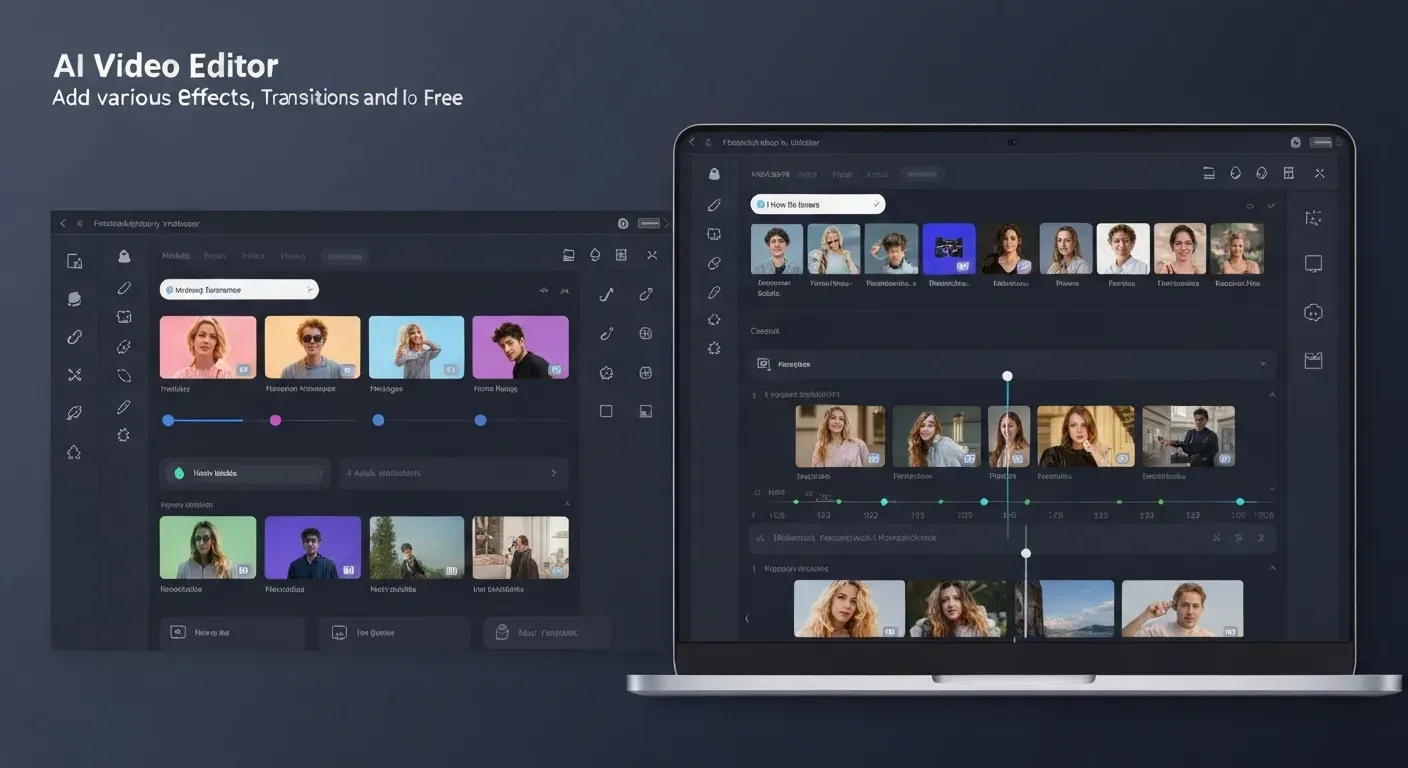Select the first tab in the tab row
1408x768 pixels.
tap(175, 256)
